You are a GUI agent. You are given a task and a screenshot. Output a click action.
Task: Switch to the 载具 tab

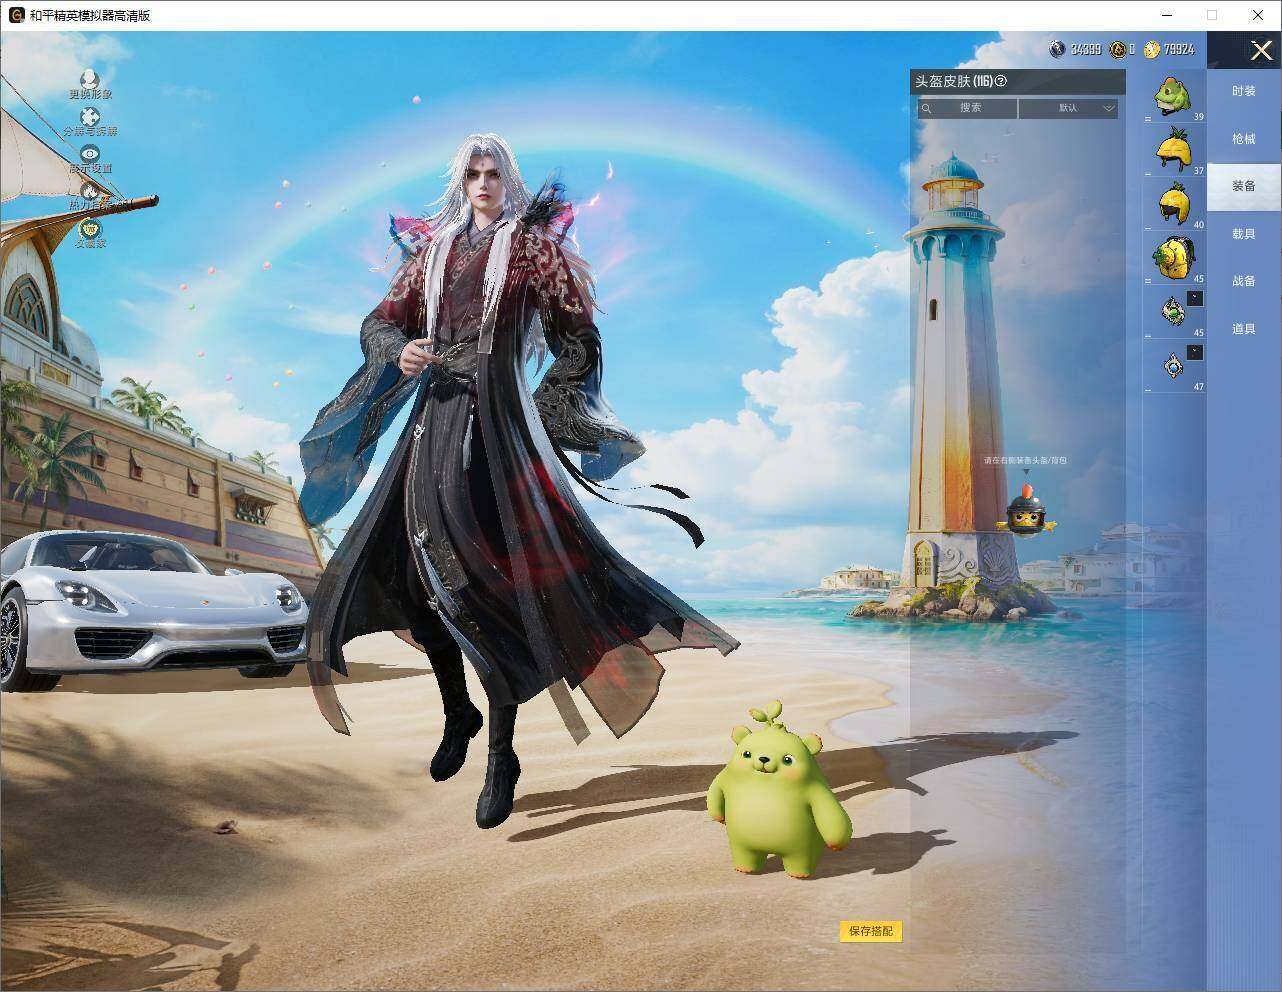pyautogui.click(x=1244, y=234)
